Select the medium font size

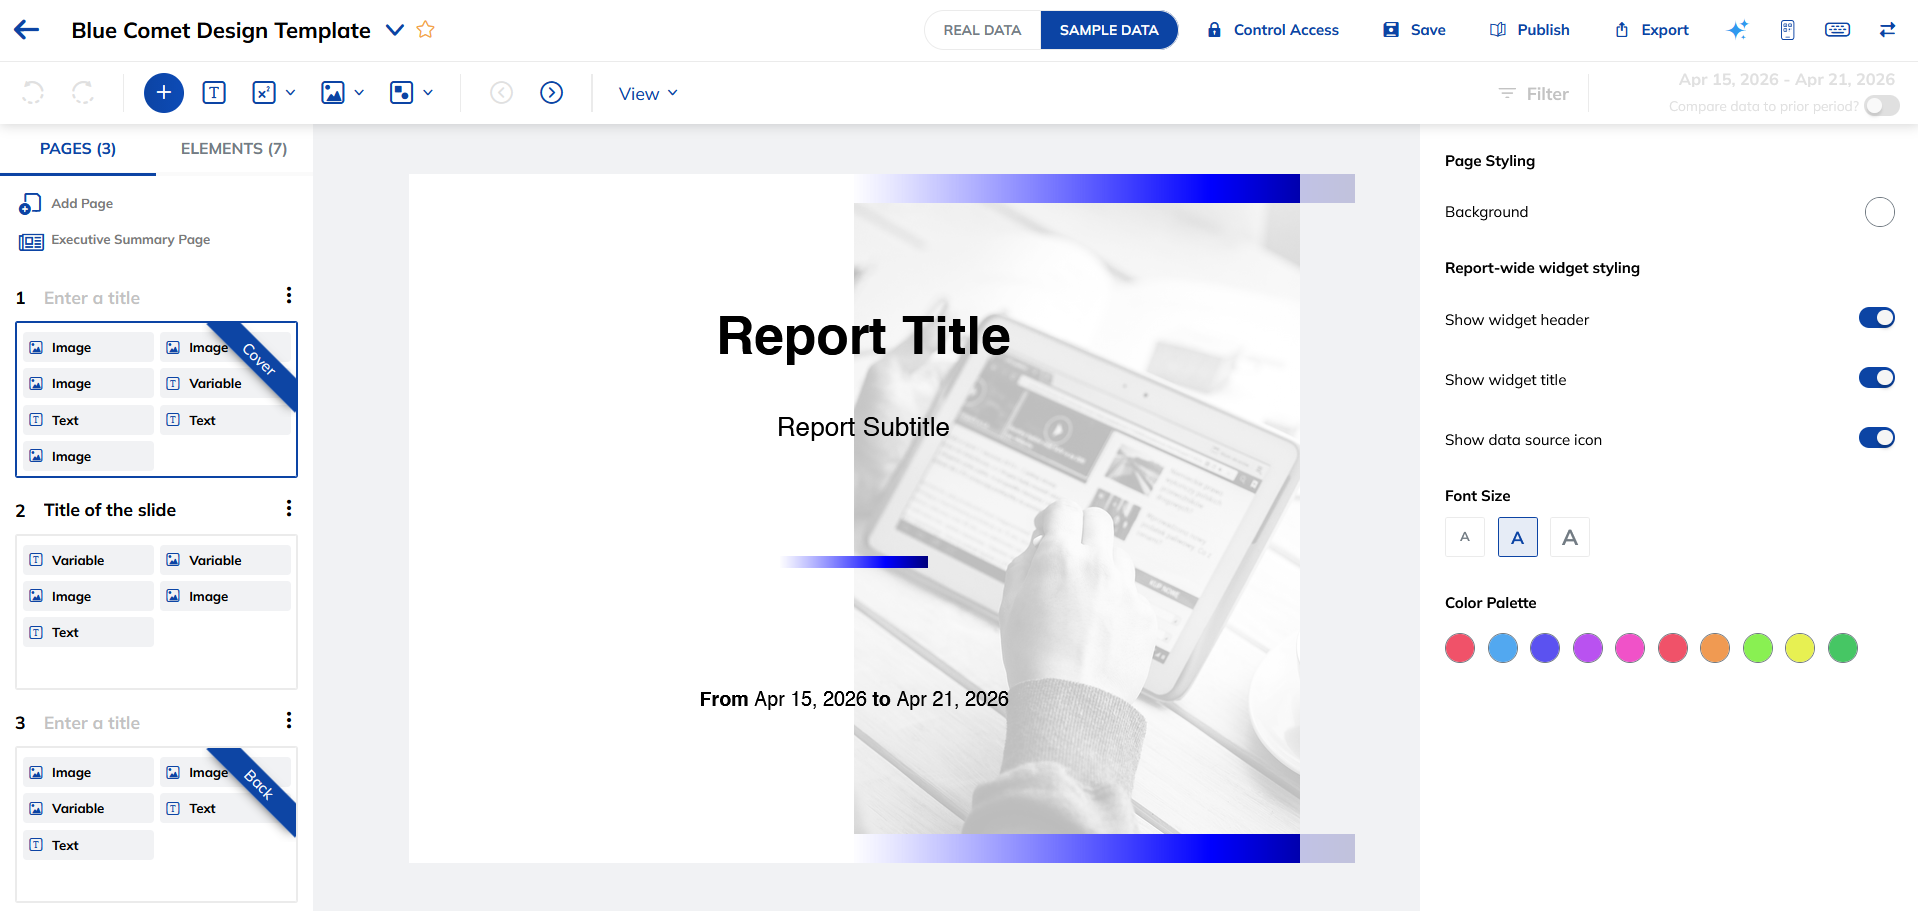tap(1518, 537)
